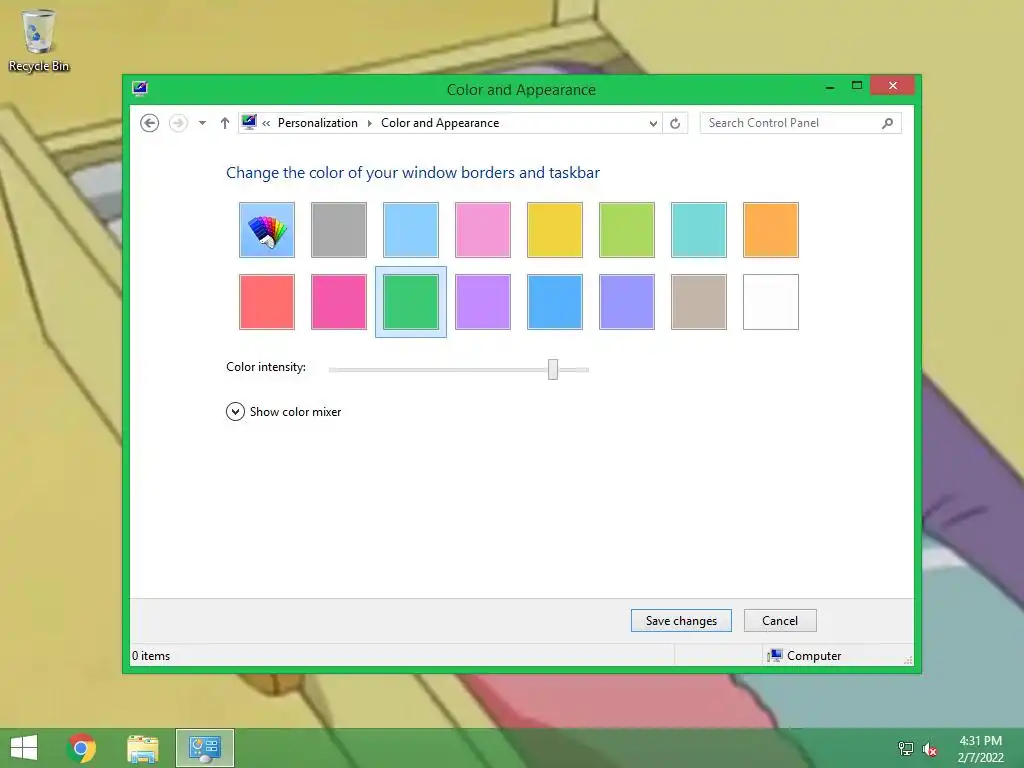Refresh the Control Panel page

click(x=675, y=123)
